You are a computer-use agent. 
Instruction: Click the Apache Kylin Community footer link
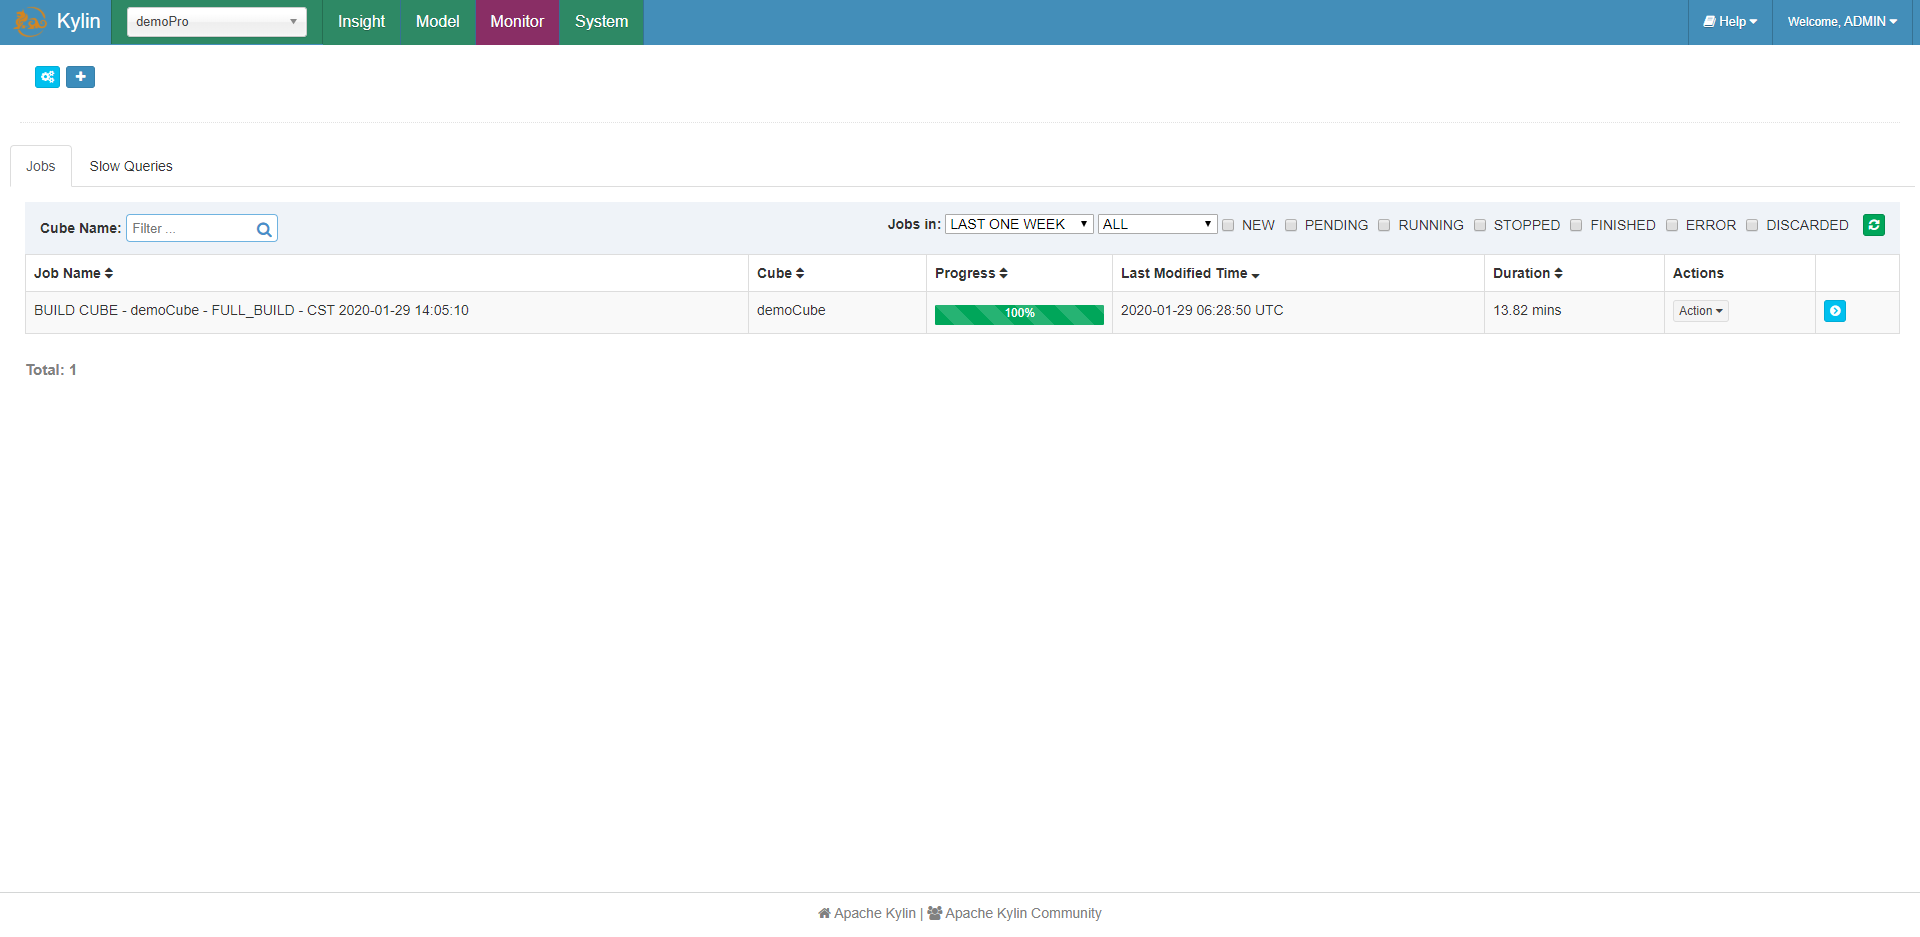pyautogui.click(x=1023, y=912)
